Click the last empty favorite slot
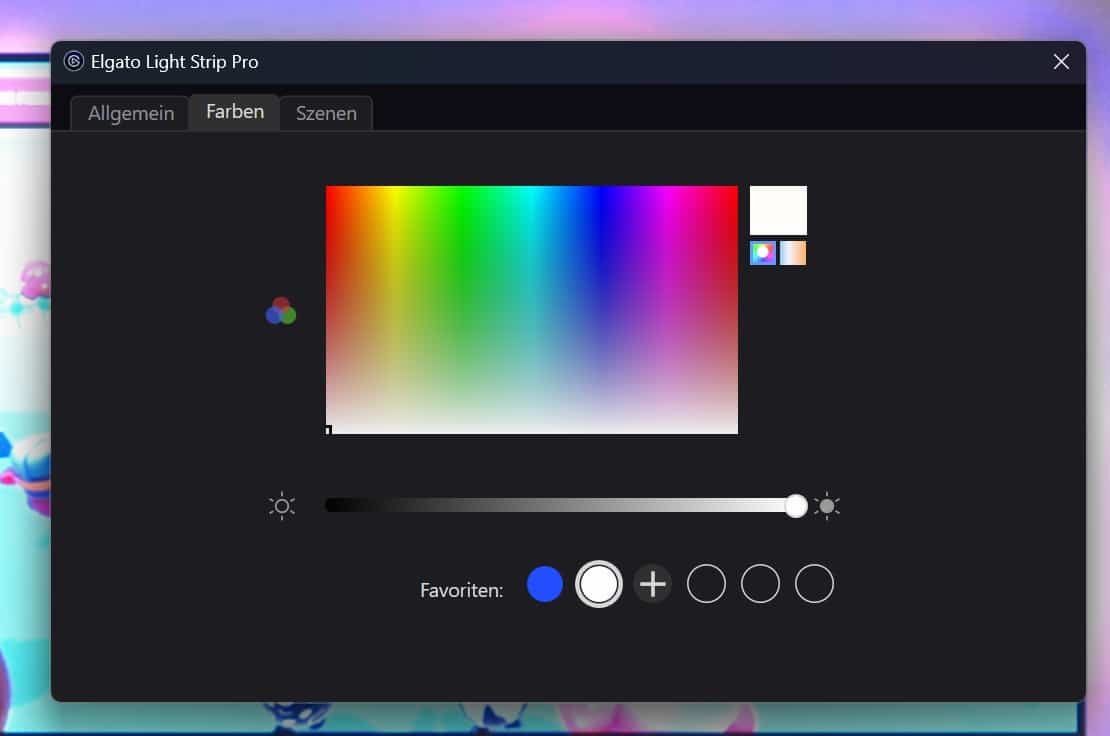Image resolution: width=1110 pixels, height=736 pixels. [x=814, y=584]
